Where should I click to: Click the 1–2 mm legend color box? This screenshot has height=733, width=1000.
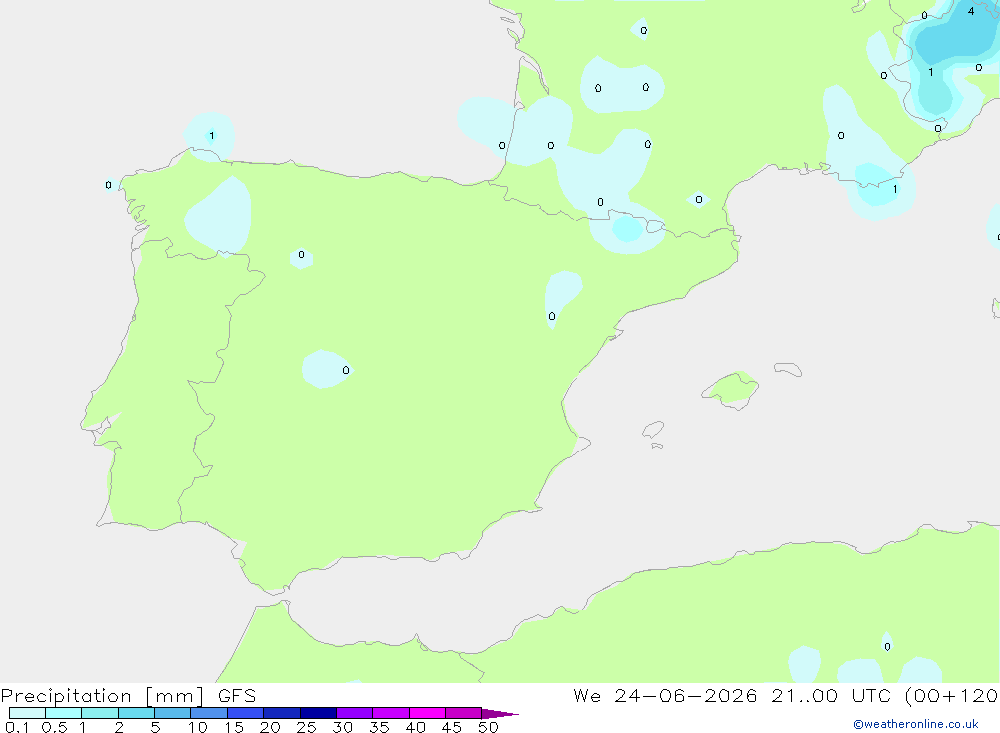coord(100,713)
